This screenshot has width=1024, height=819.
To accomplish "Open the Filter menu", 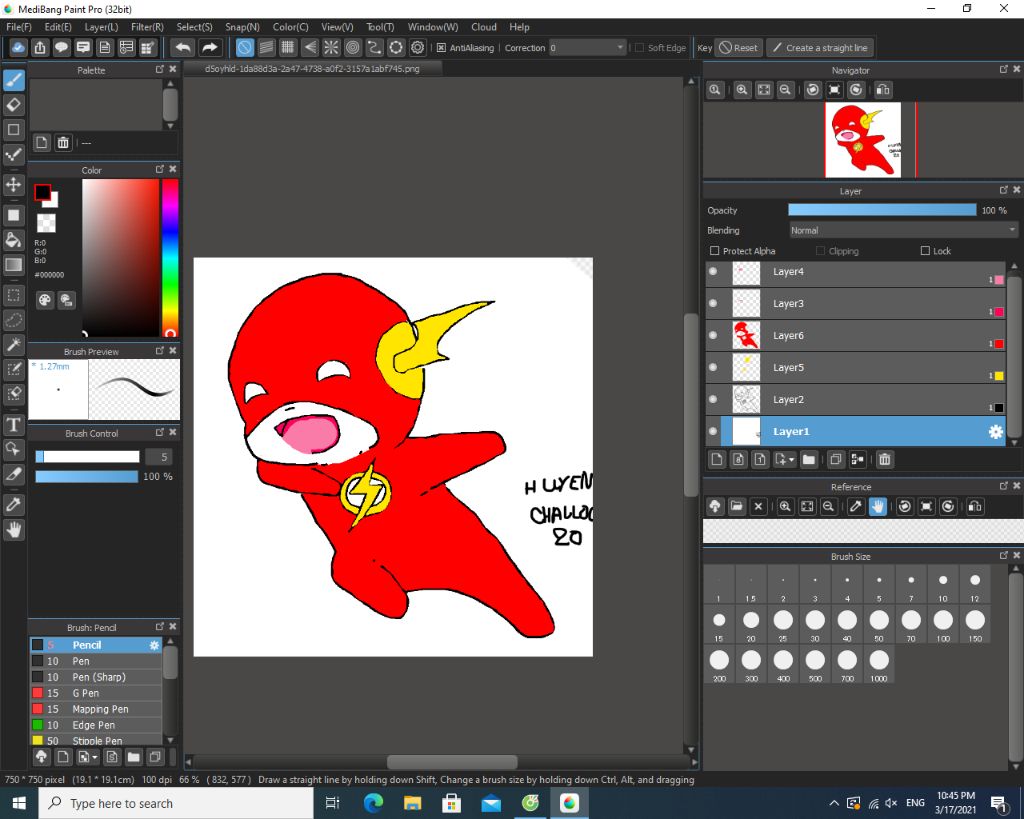I will (x=147, y=27).
